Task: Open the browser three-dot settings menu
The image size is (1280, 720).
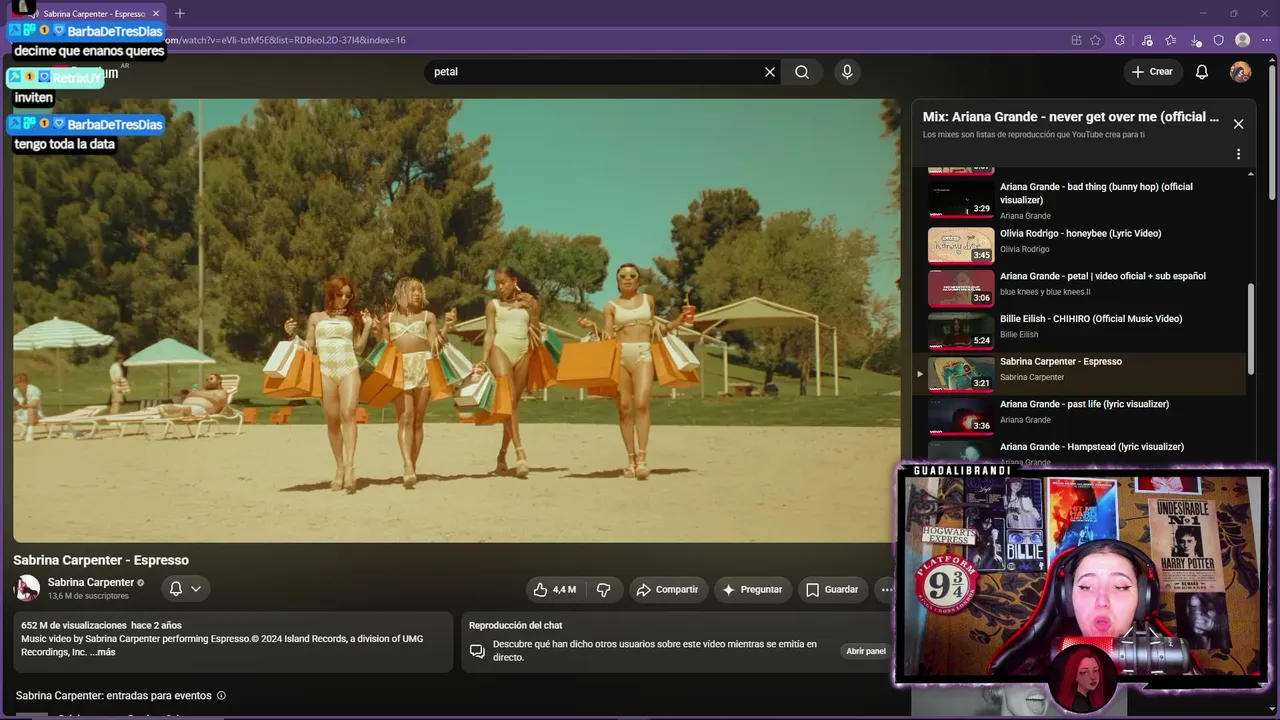Action: [x=1266, y=40]
